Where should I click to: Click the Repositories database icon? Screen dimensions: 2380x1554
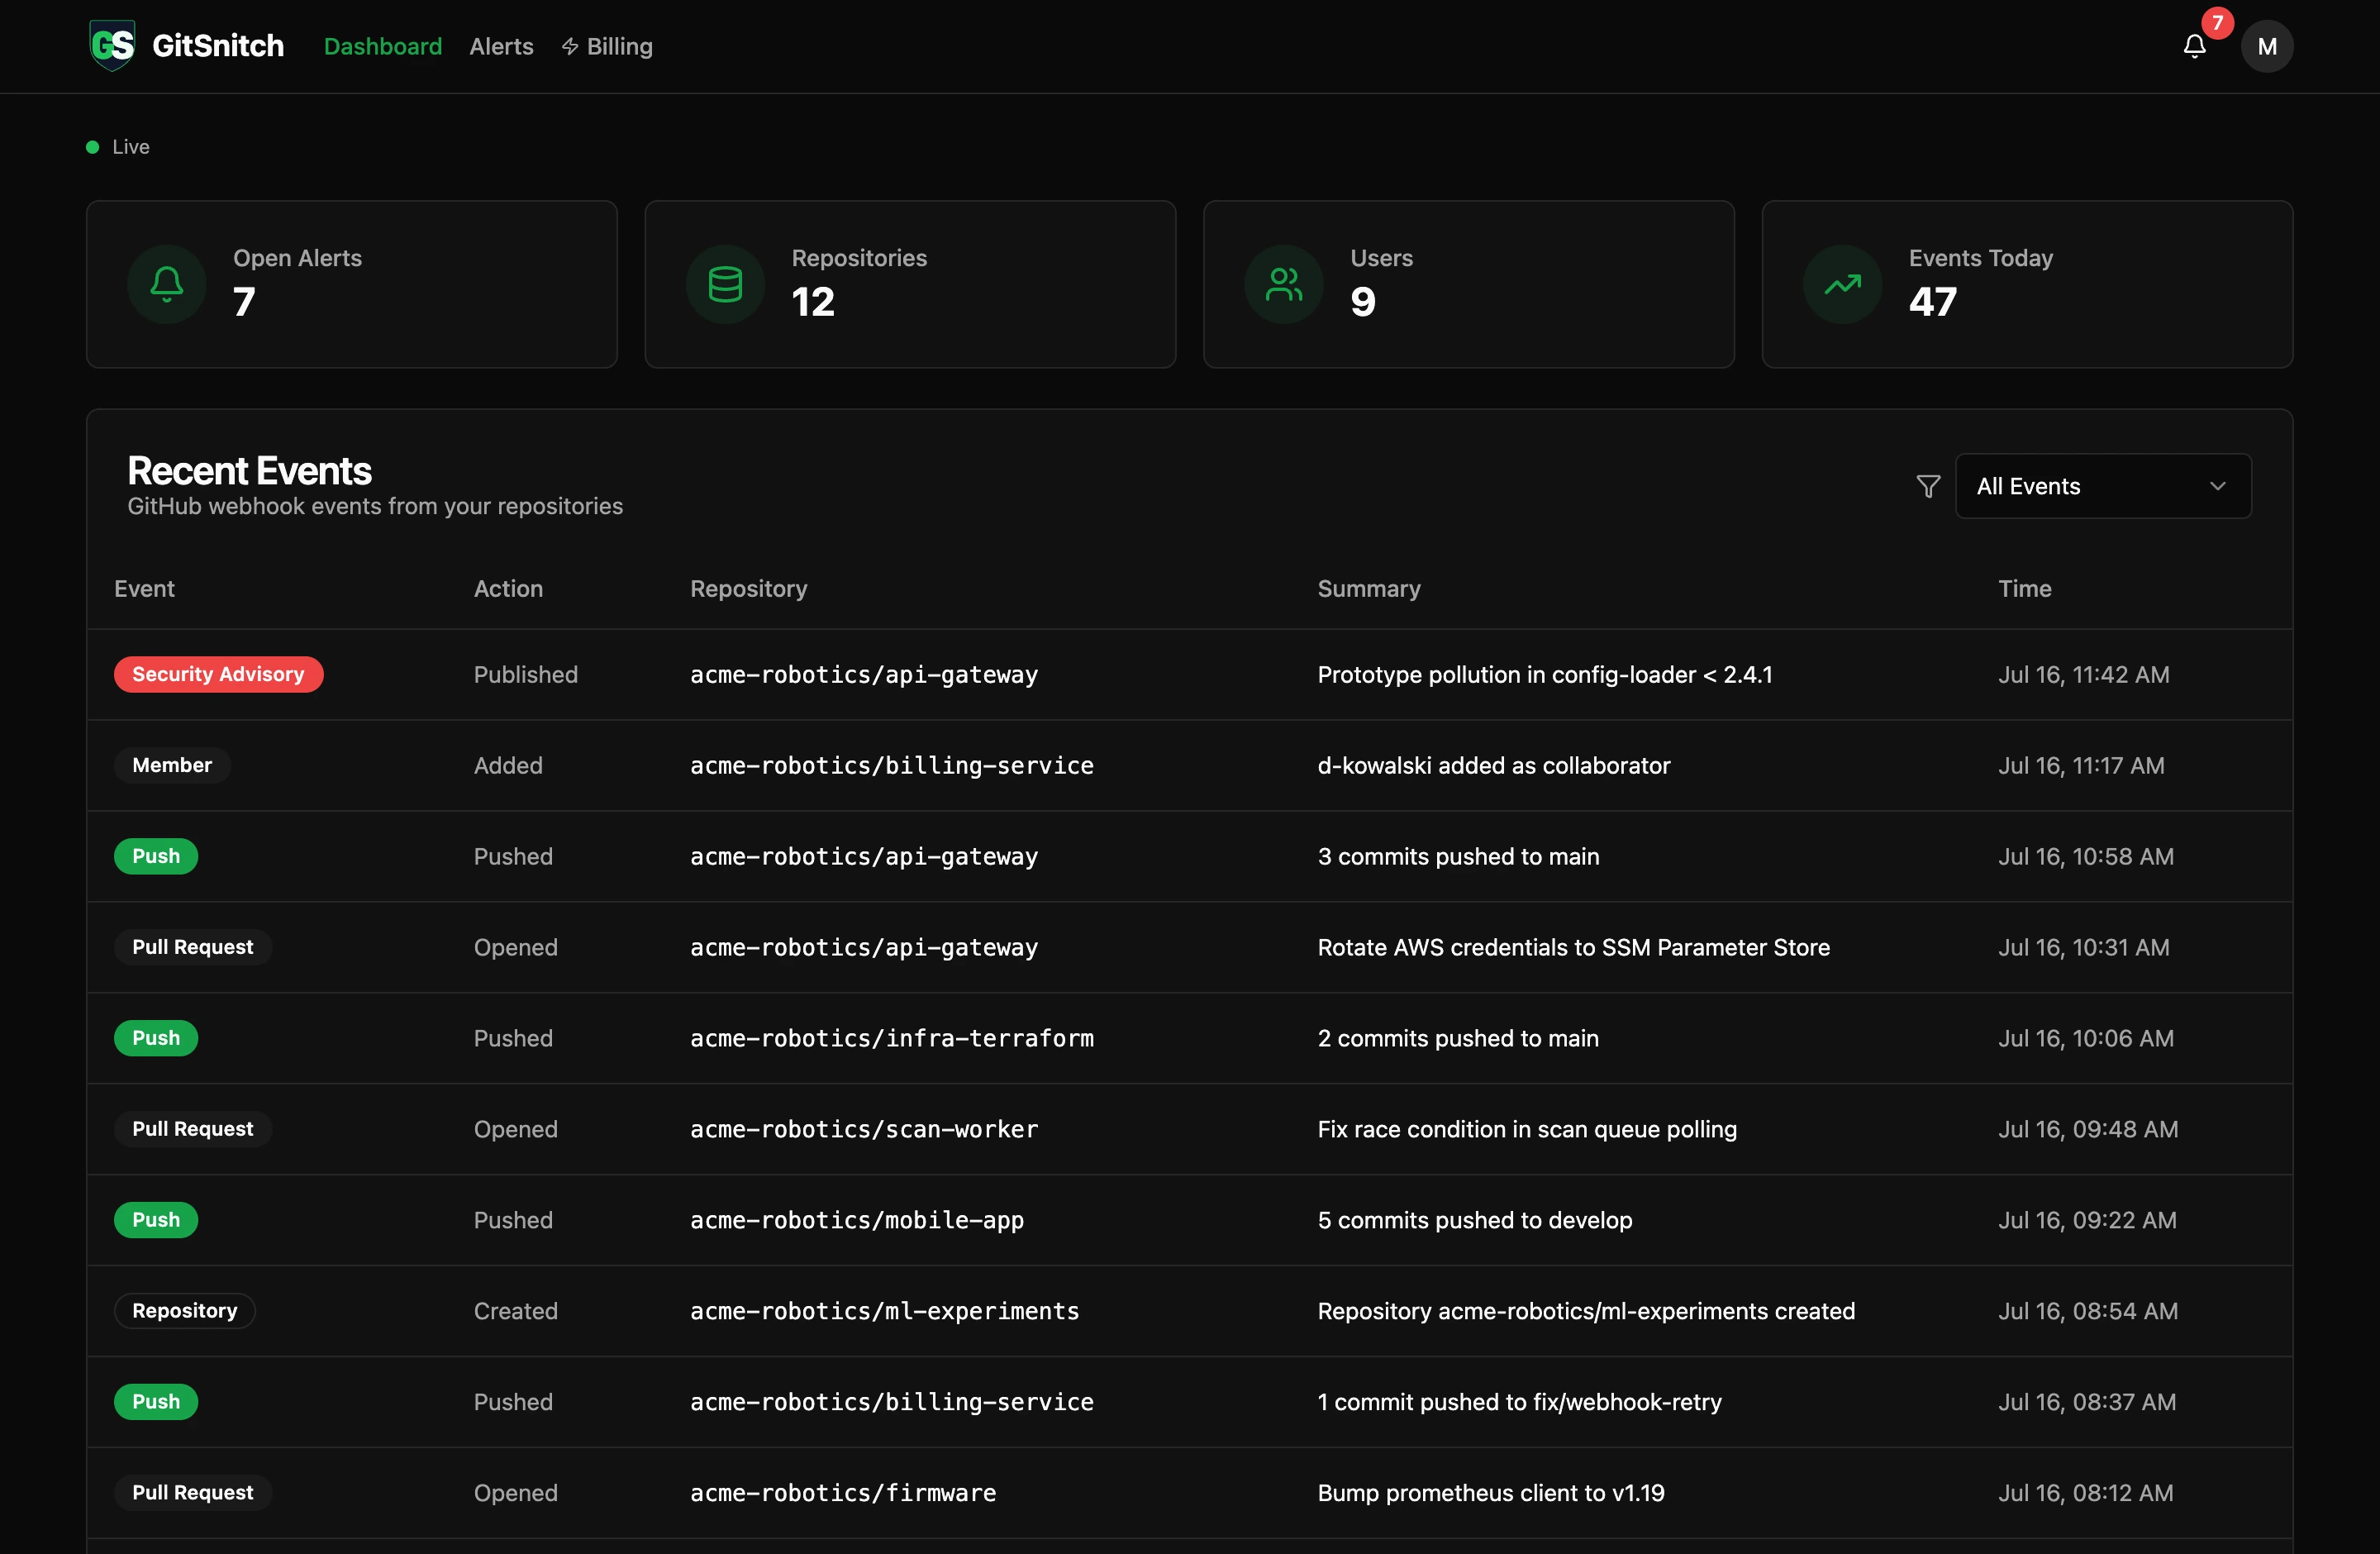click(725, 284)
